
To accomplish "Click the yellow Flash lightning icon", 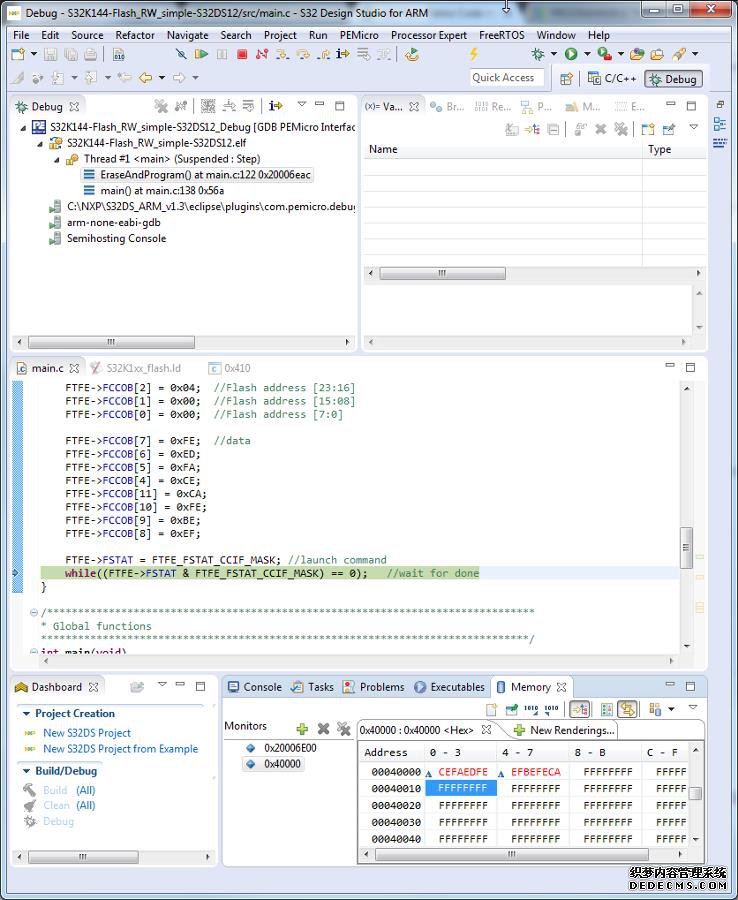I will 474,54.
